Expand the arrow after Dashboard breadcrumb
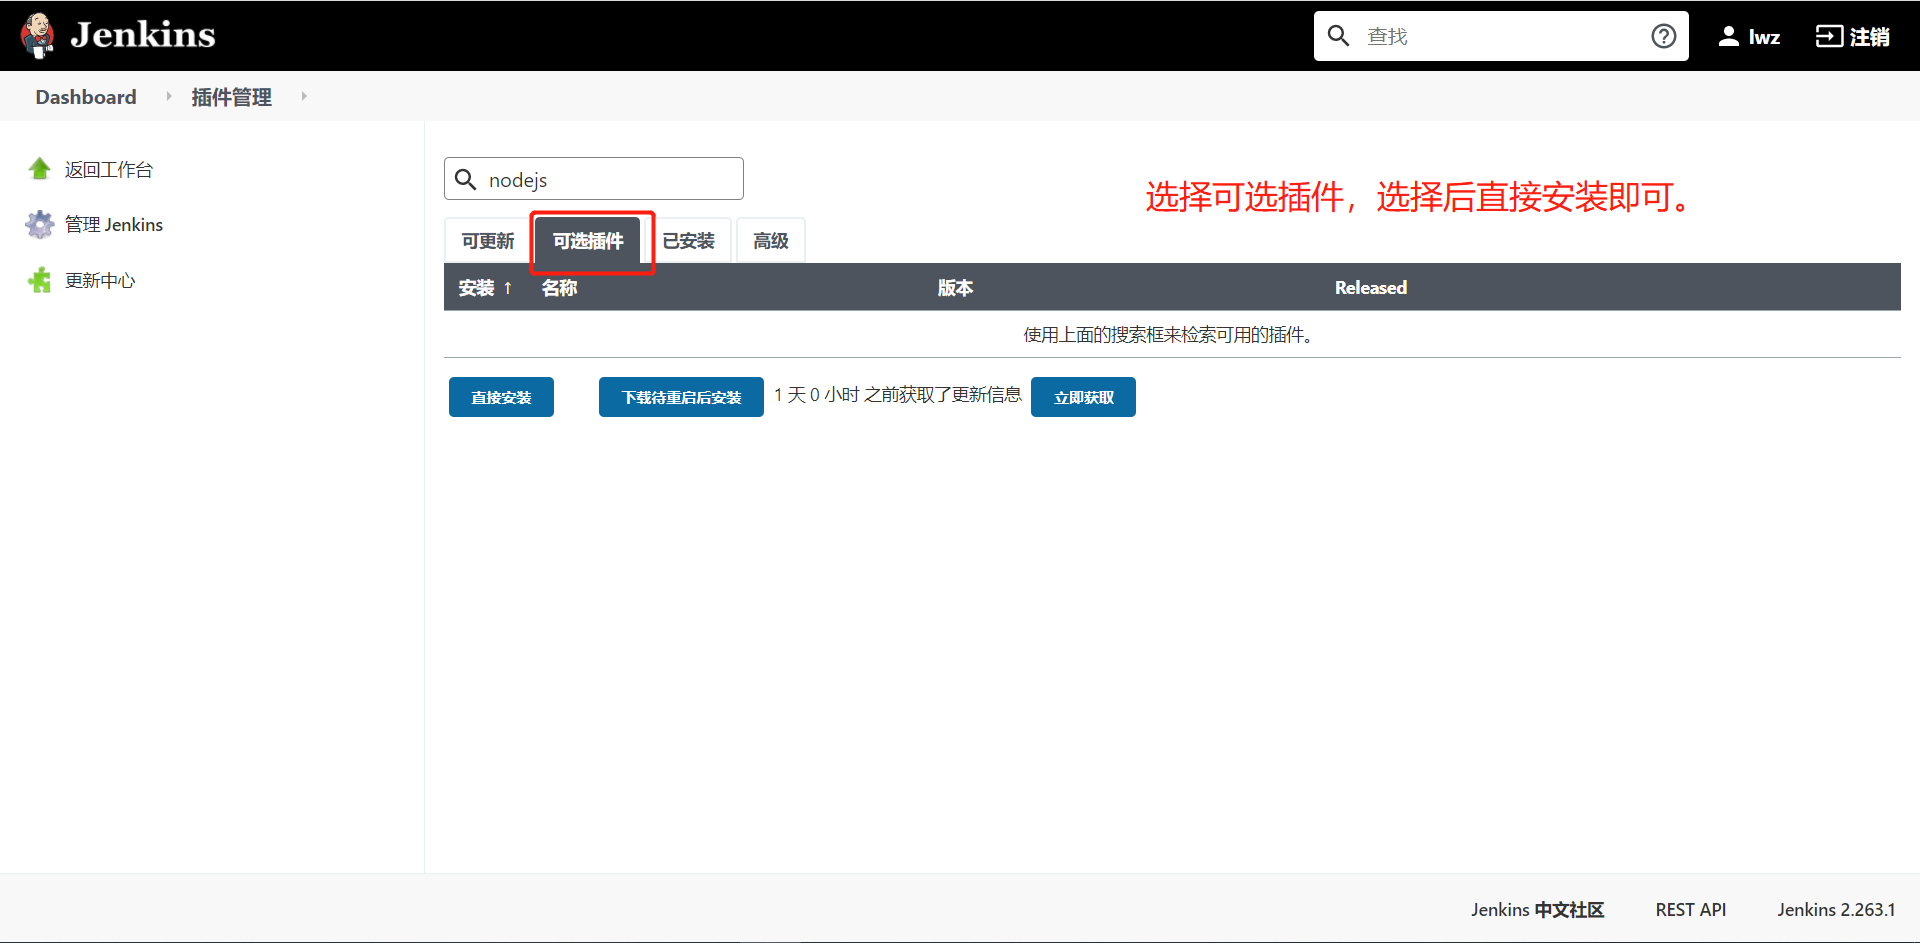Viewport: 1920px width, 943px height. (169, 96)
